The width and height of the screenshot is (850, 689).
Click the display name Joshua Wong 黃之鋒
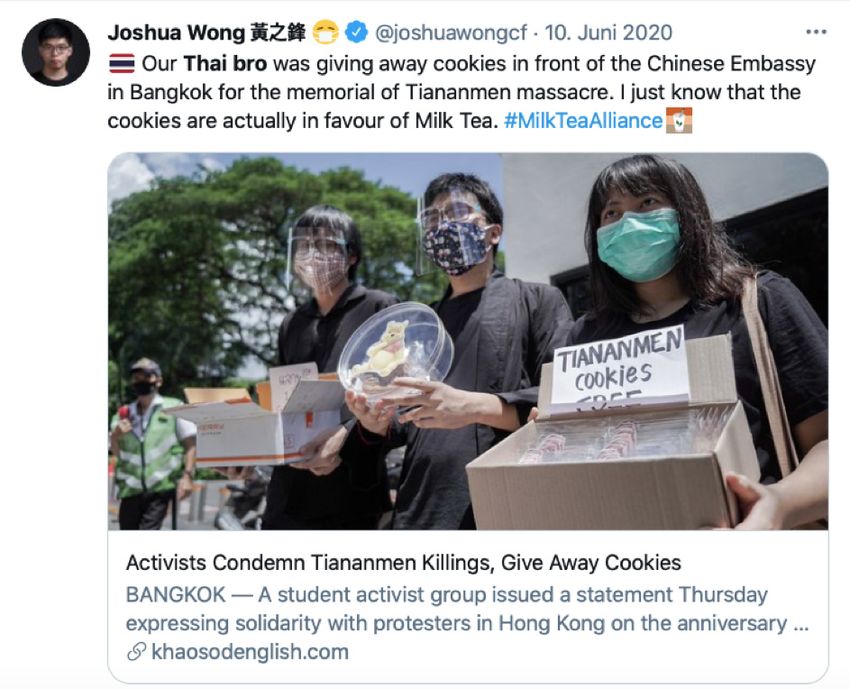[207, 33]
